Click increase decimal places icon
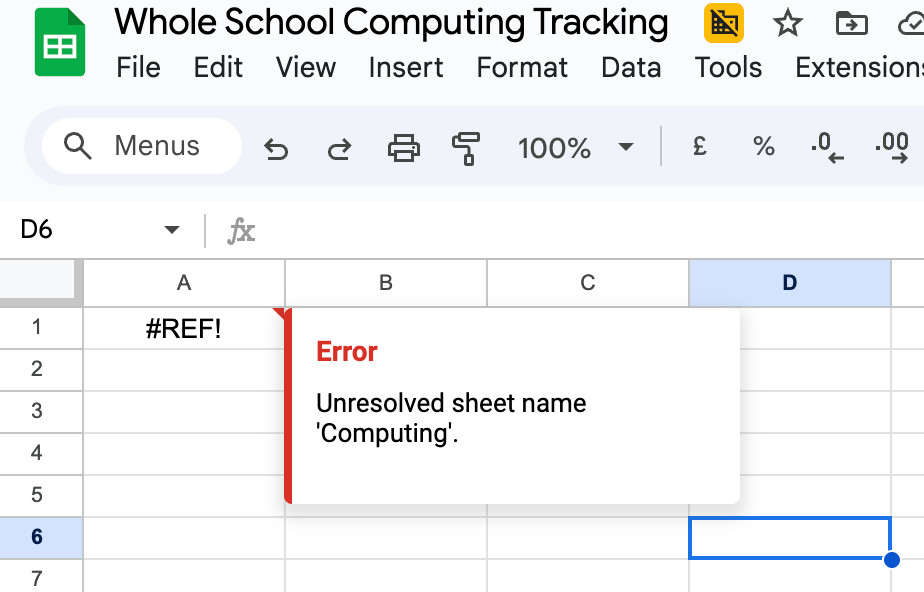This screenshot has width=924, height=592. click(x=891, y=147)
